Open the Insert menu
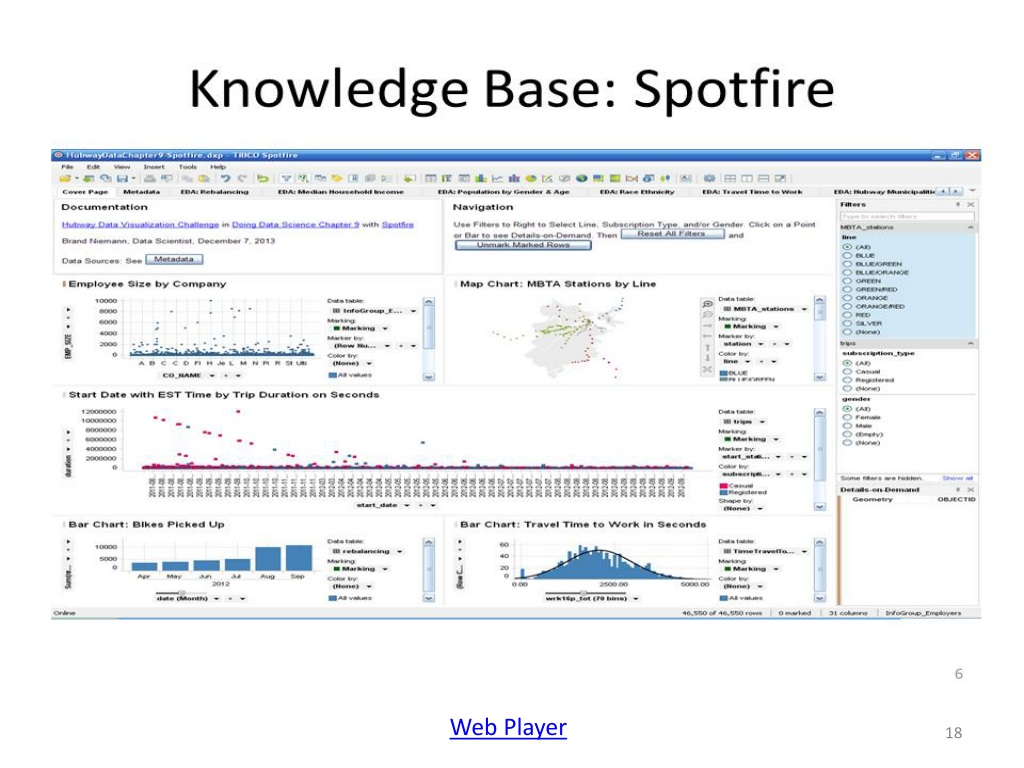Viewport: 1024px width, 768px height. tap(154, 167)
